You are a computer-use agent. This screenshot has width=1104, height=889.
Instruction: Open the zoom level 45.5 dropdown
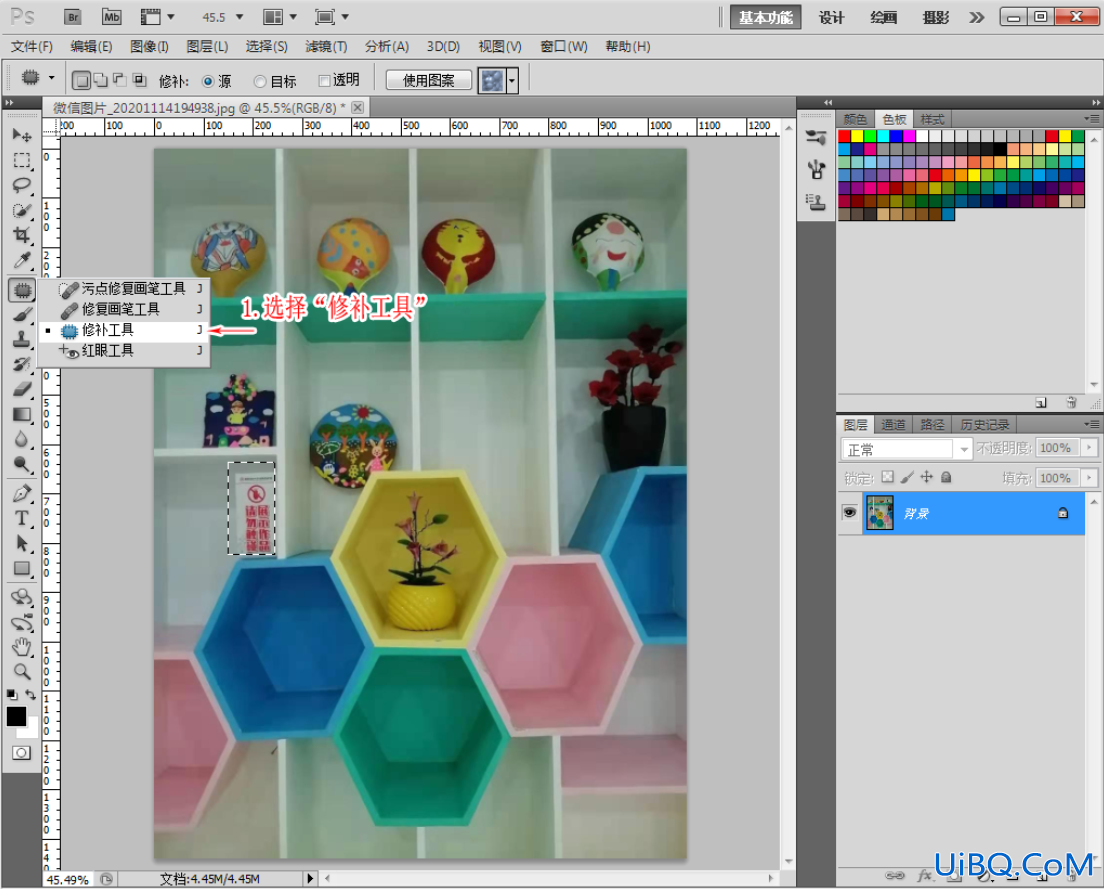tap(239, 17)
